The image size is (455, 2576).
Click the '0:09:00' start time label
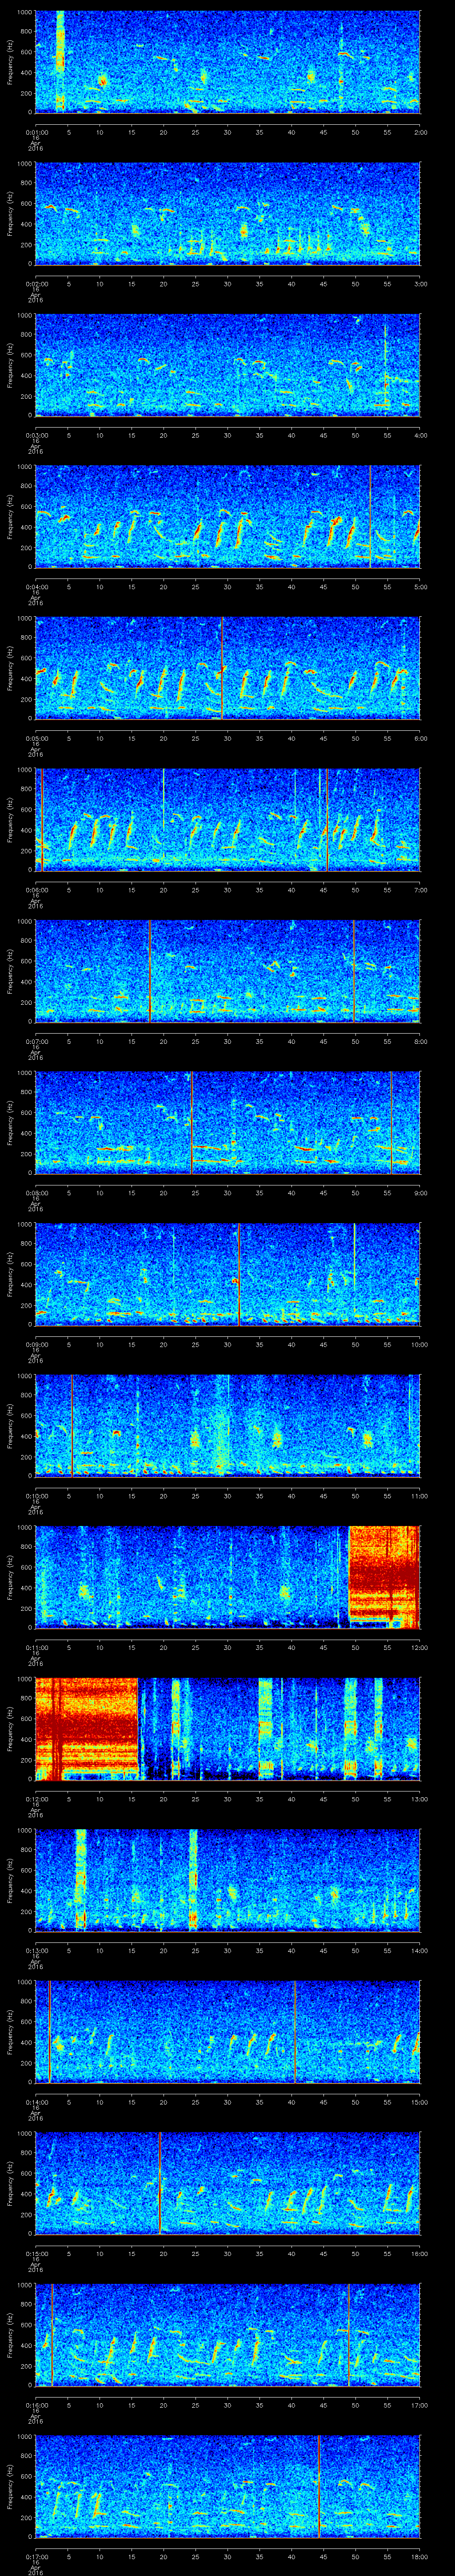coord(36,1344)
